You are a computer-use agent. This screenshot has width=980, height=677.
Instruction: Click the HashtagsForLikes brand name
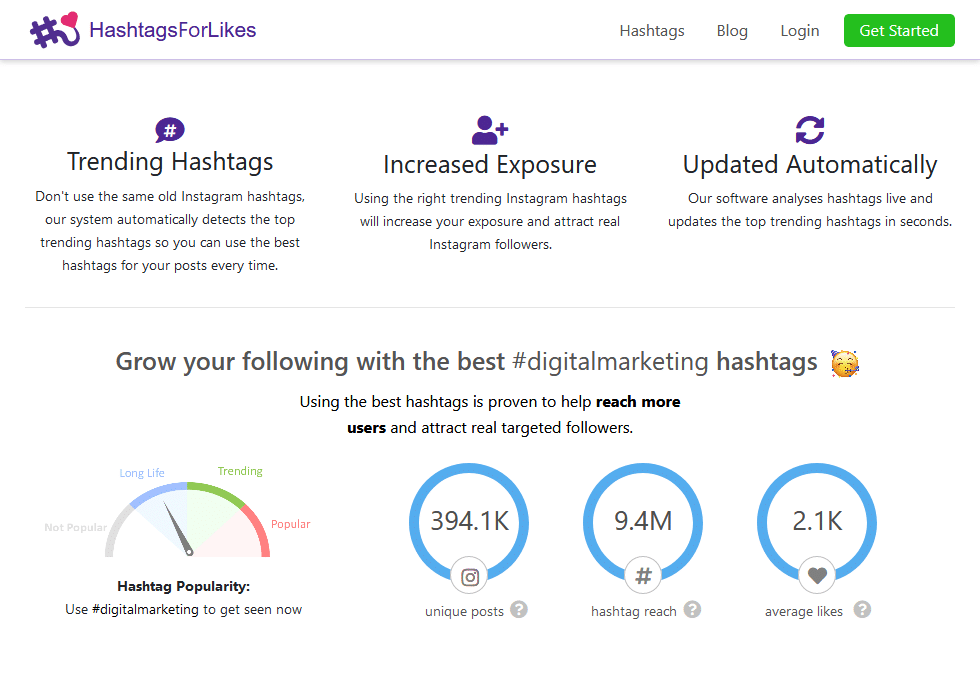(172, 30)
